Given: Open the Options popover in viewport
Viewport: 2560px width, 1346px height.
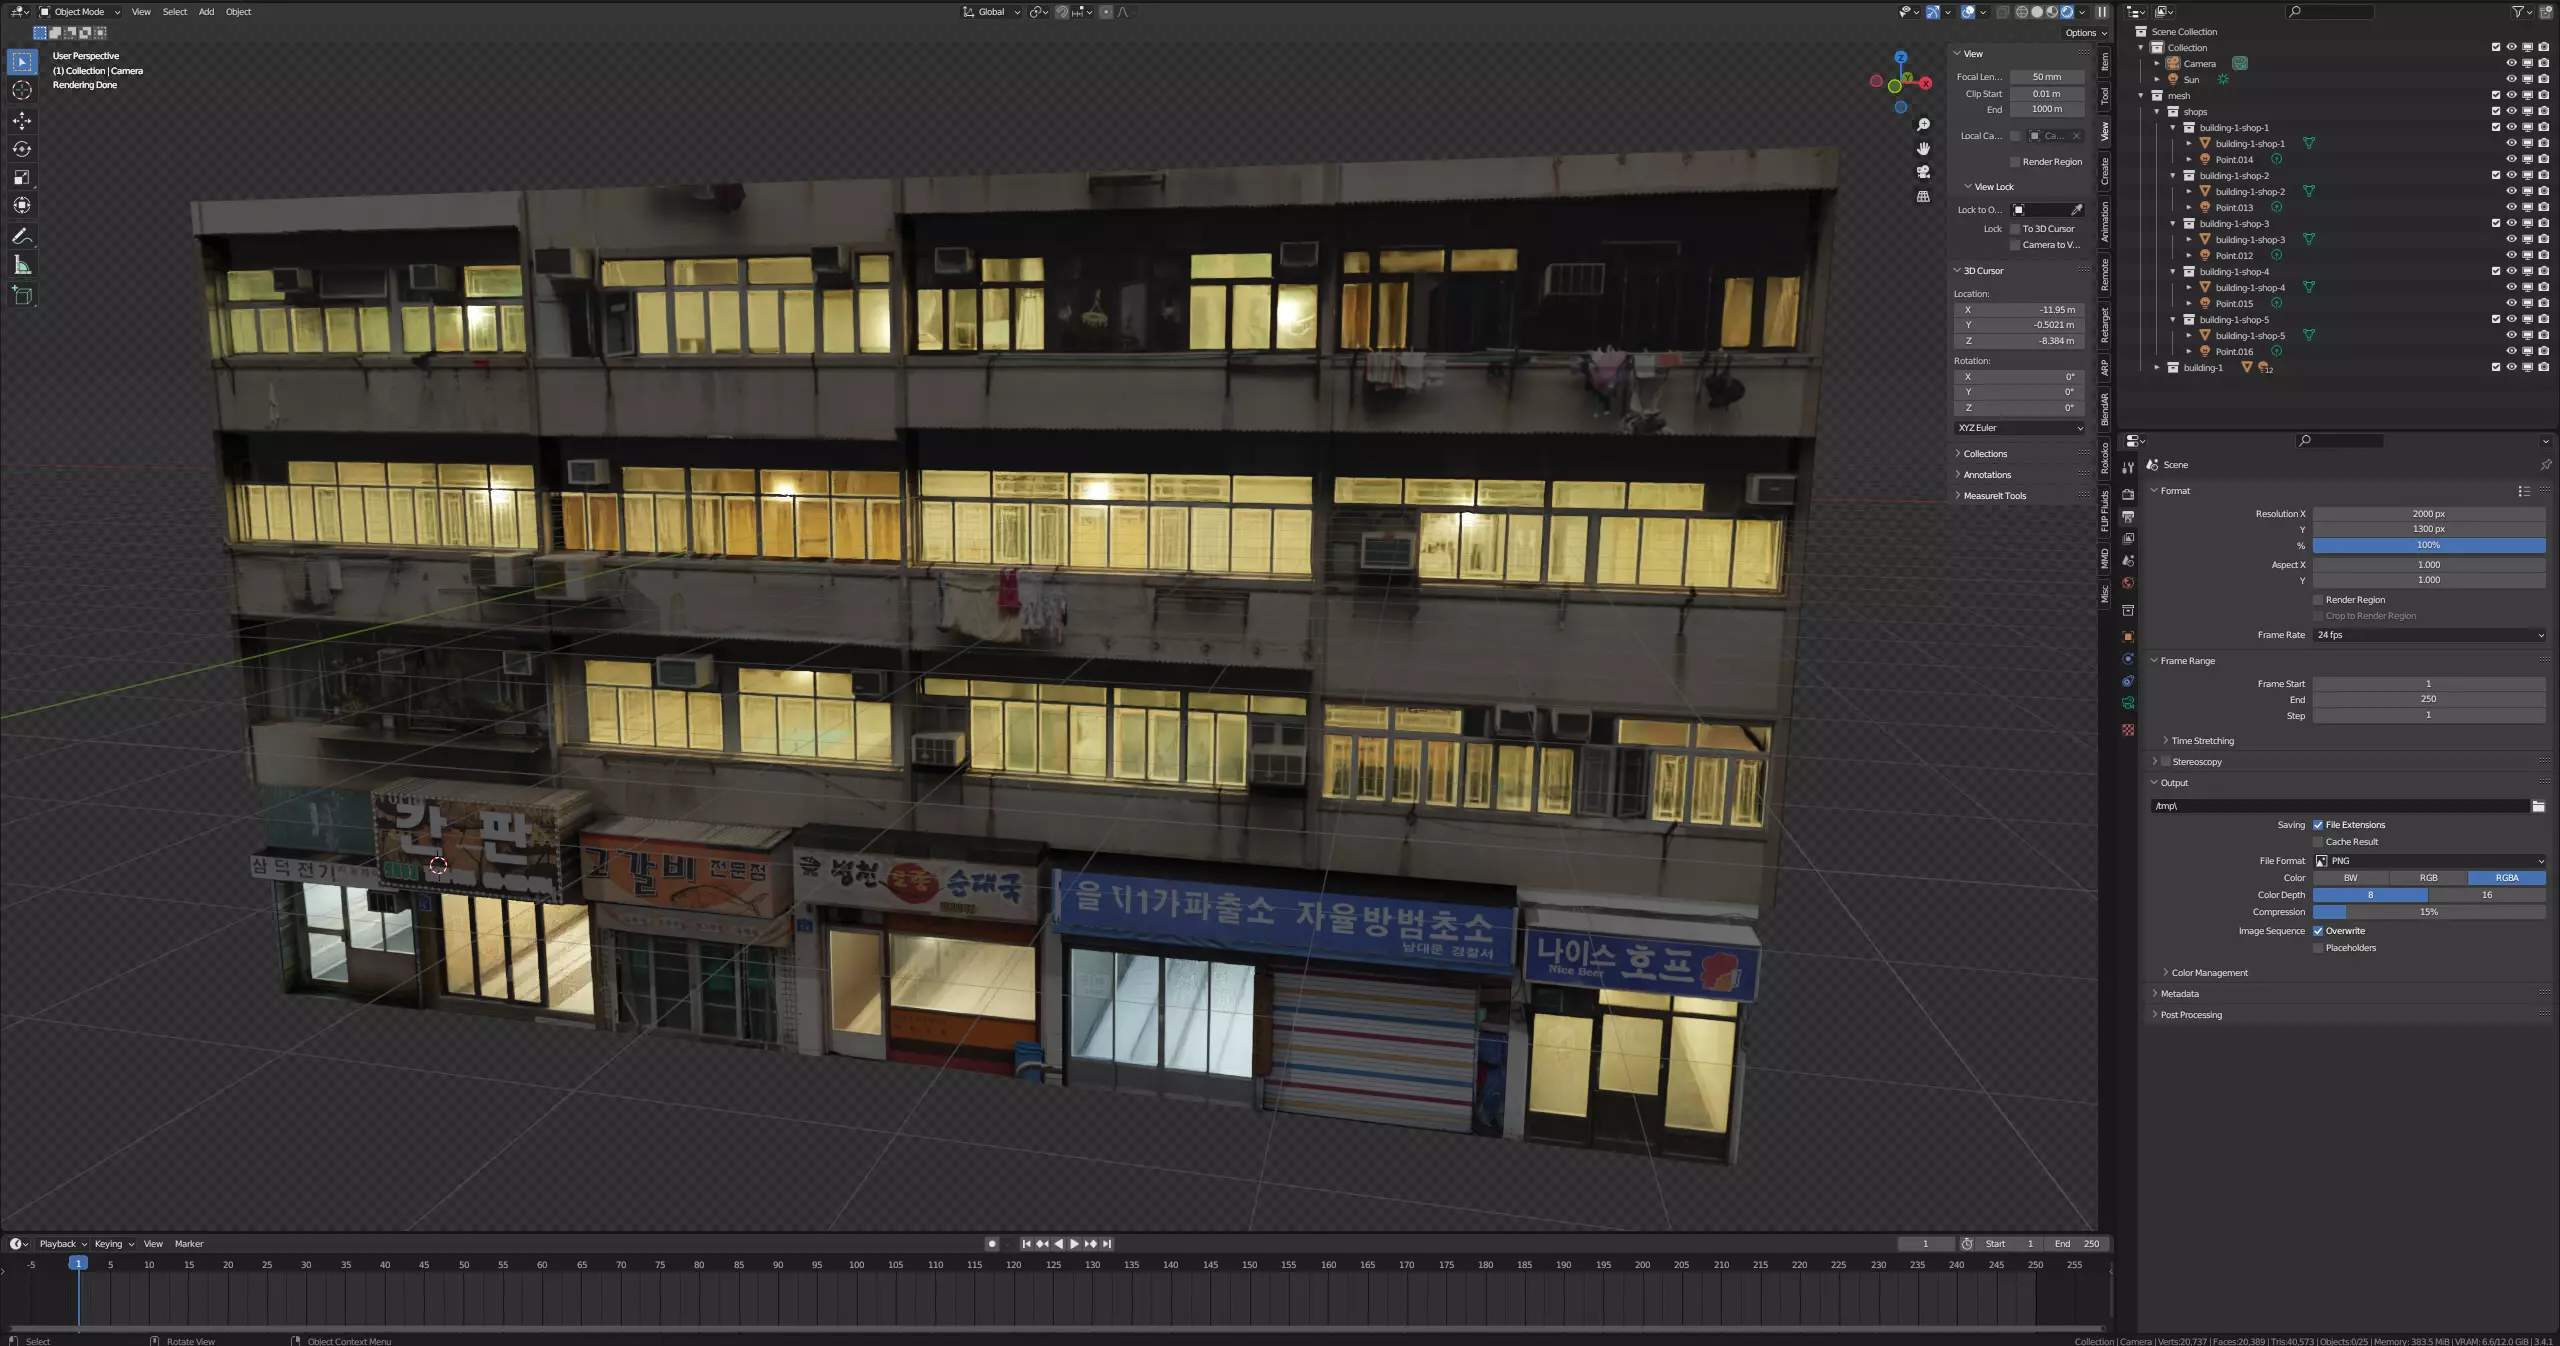Looking at the screenshot, I should pos(2086,33).
